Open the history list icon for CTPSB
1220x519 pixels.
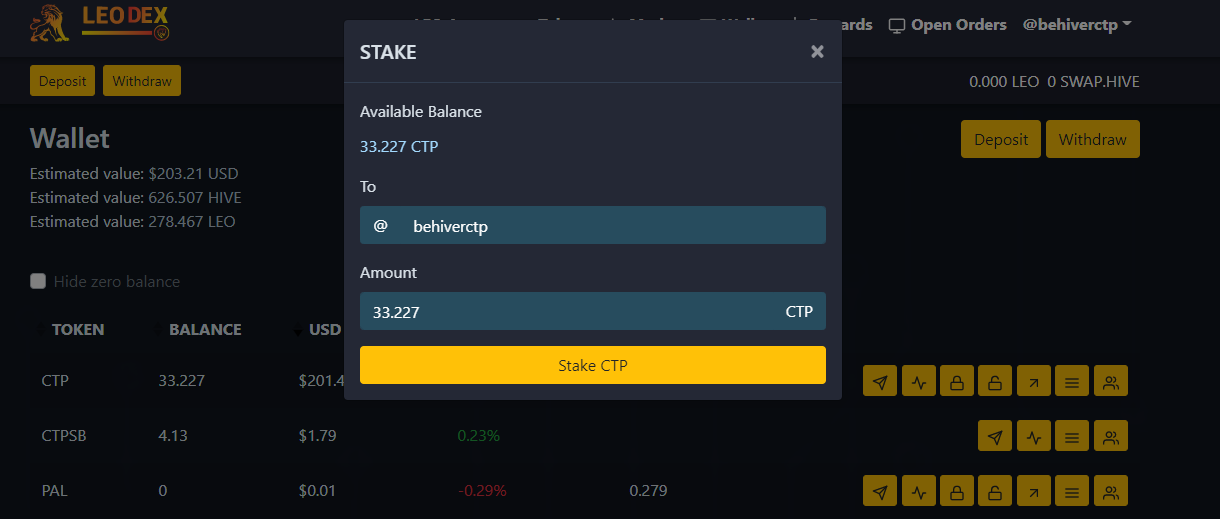pos(1072,436)
